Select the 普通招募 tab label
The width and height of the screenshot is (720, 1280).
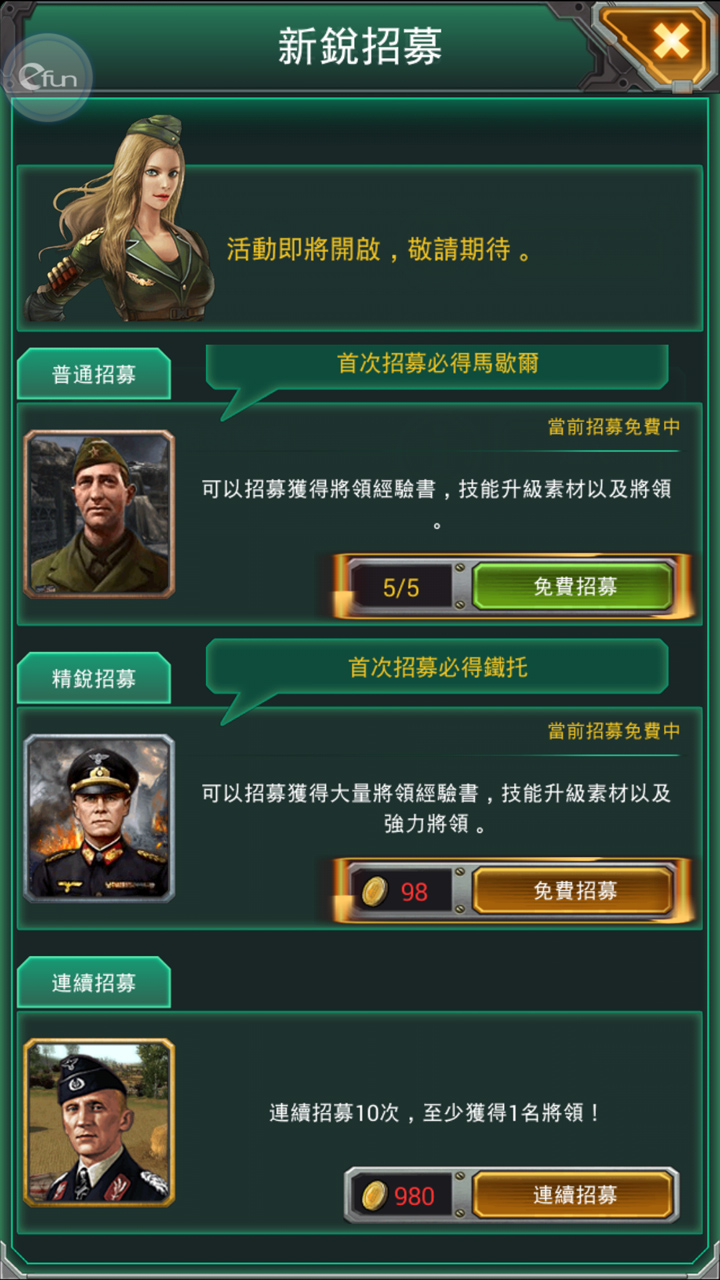[94, 375]
